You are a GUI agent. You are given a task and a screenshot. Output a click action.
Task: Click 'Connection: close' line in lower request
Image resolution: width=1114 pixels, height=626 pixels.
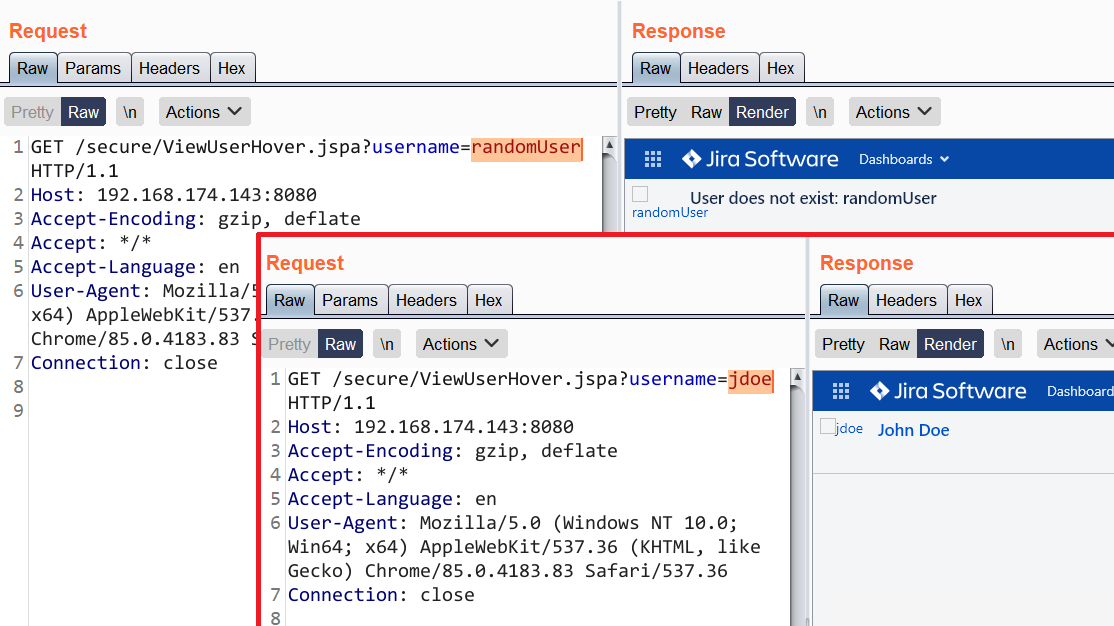381,595
